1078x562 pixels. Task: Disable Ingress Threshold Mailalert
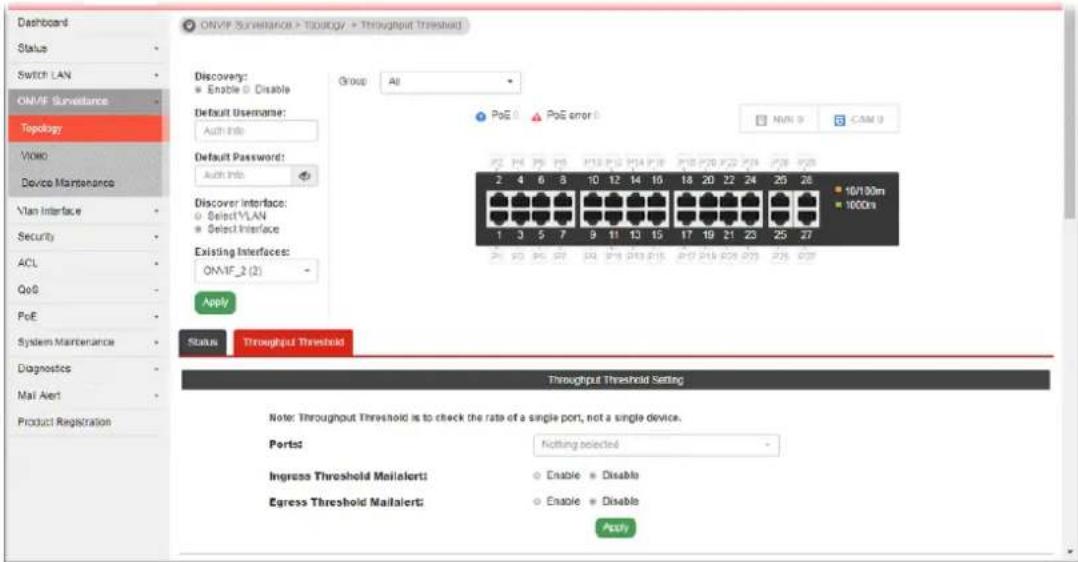pyautogui.click(x=593, y=475)
